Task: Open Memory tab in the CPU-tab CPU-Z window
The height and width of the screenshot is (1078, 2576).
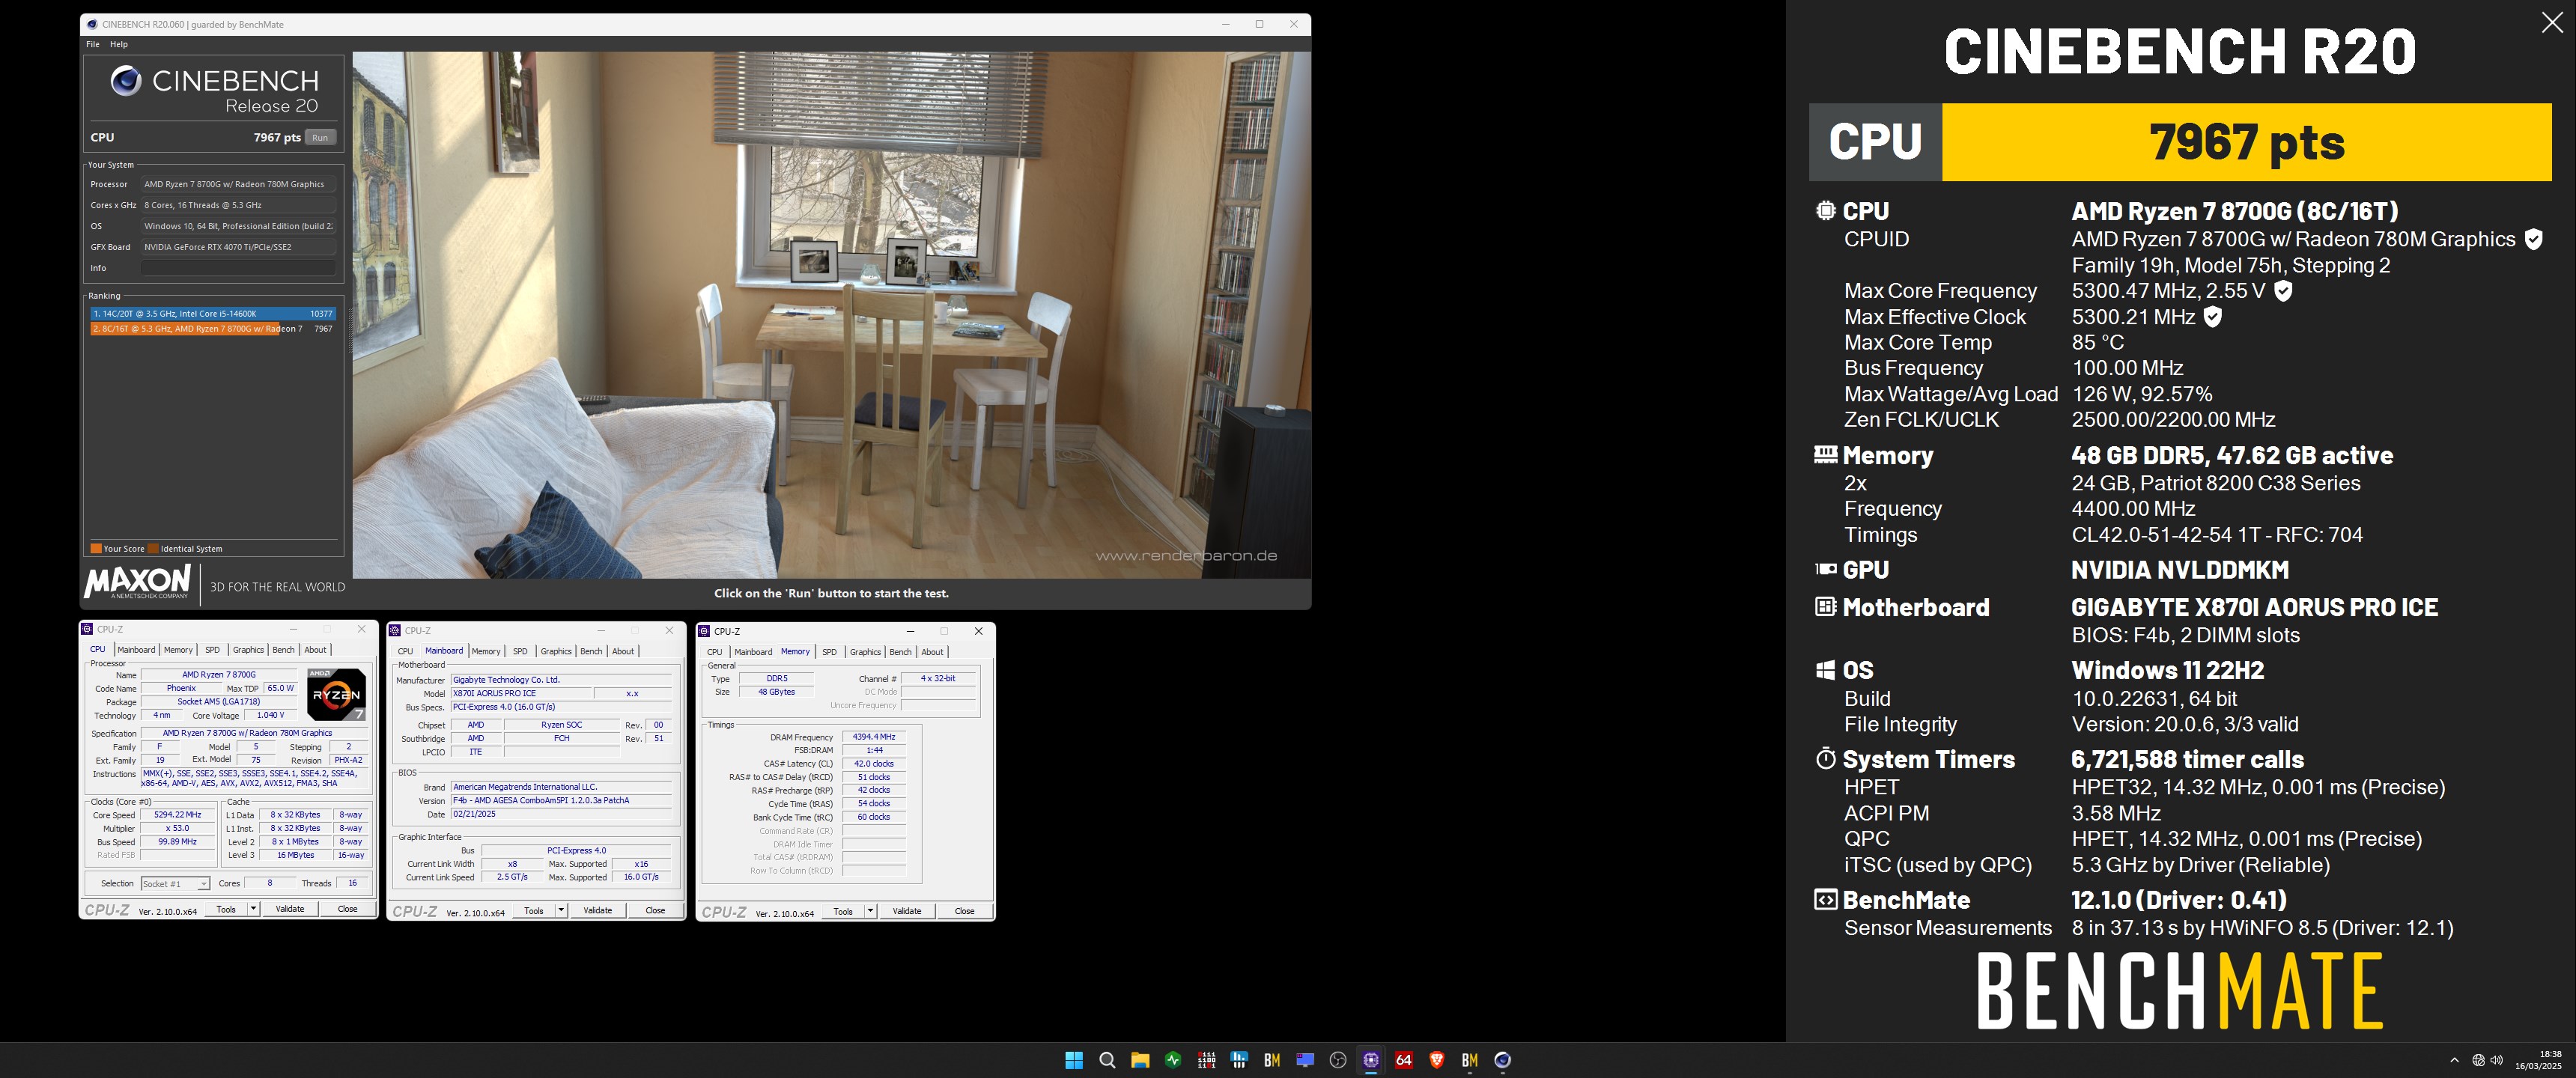Action: click(x=178, y=650)
